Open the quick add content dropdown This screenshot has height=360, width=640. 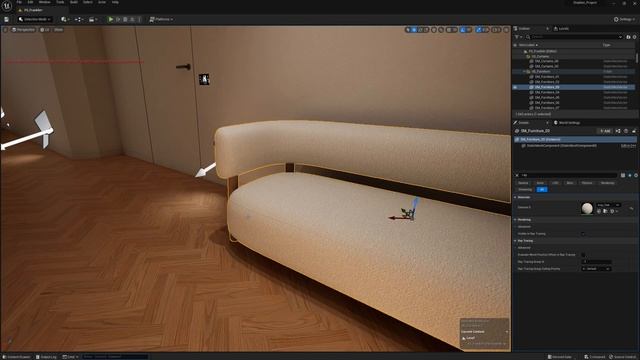tap(65, 19)
